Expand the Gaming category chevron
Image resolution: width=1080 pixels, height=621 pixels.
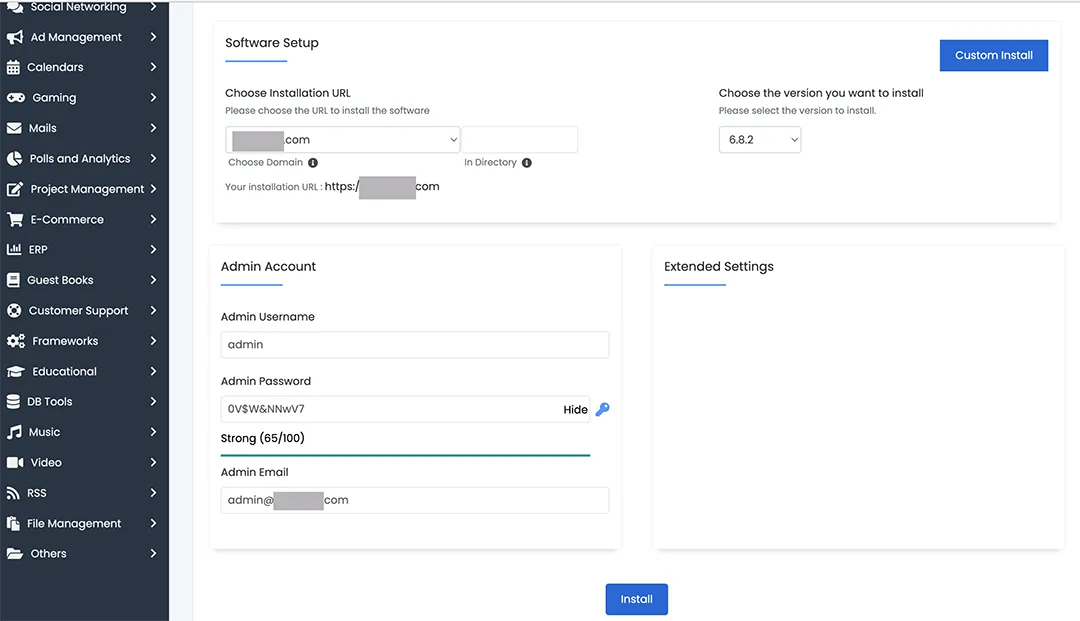tap(153, 98)
